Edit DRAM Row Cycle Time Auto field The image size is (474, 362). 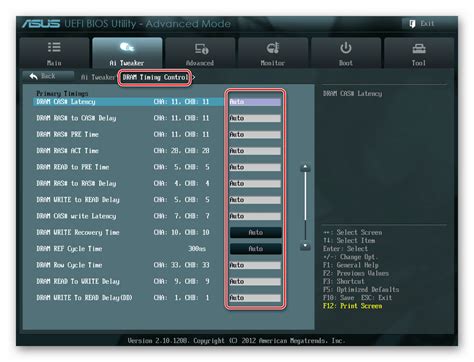(255, 265)
